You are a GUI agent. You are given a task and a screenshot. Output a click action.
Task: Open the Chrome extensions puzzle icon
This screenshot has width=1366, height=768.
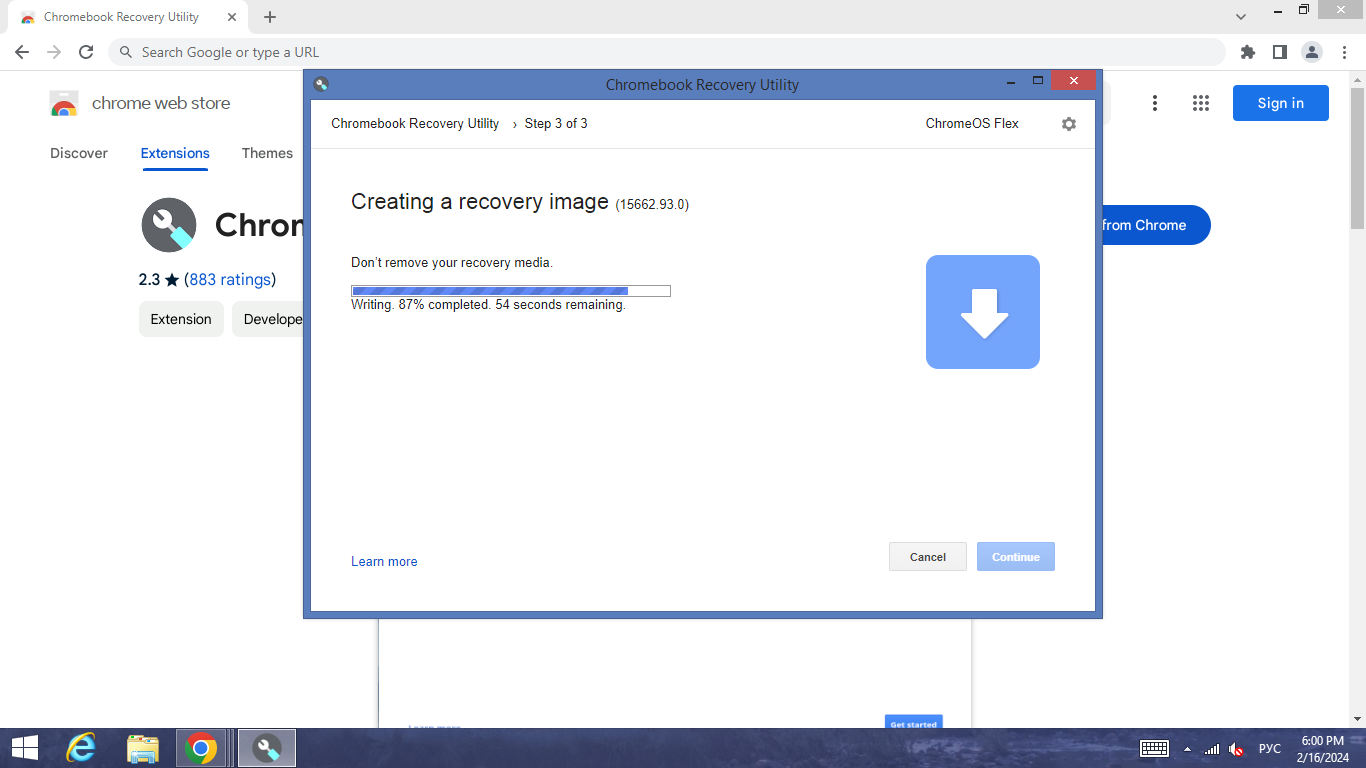coord(1247,52)
